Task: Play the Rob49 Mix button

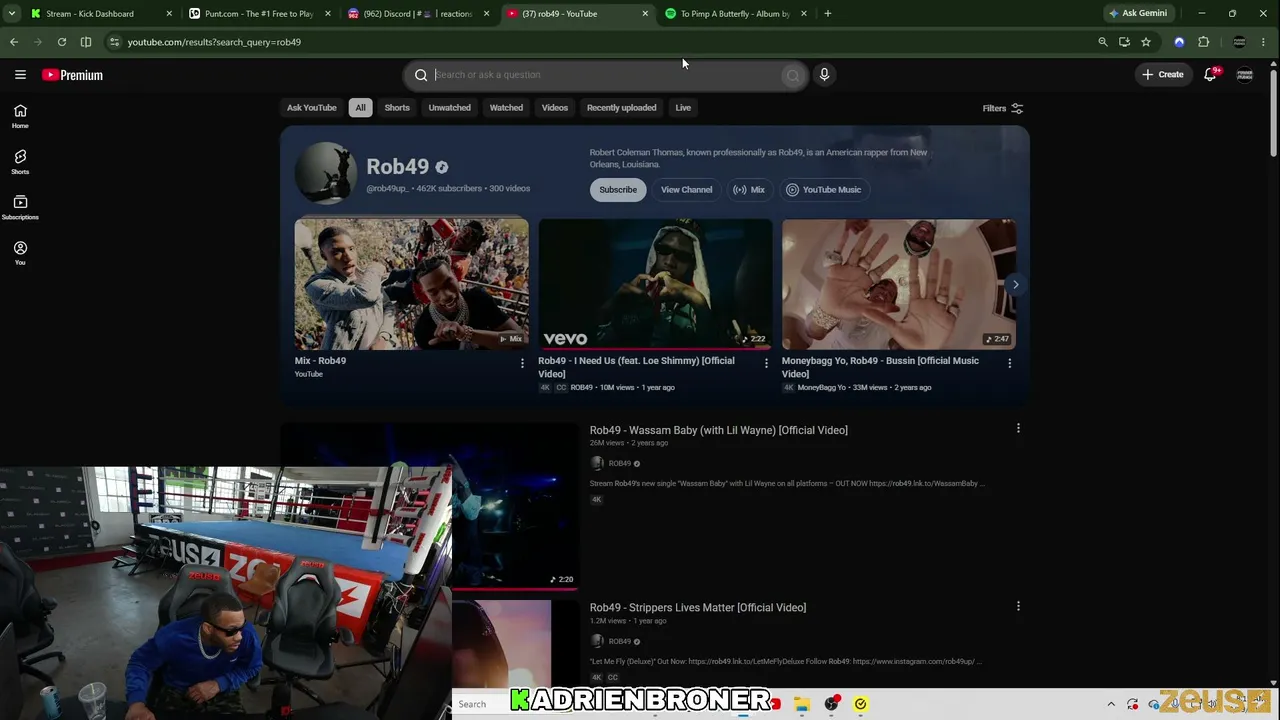Action: tap(749, 190)
